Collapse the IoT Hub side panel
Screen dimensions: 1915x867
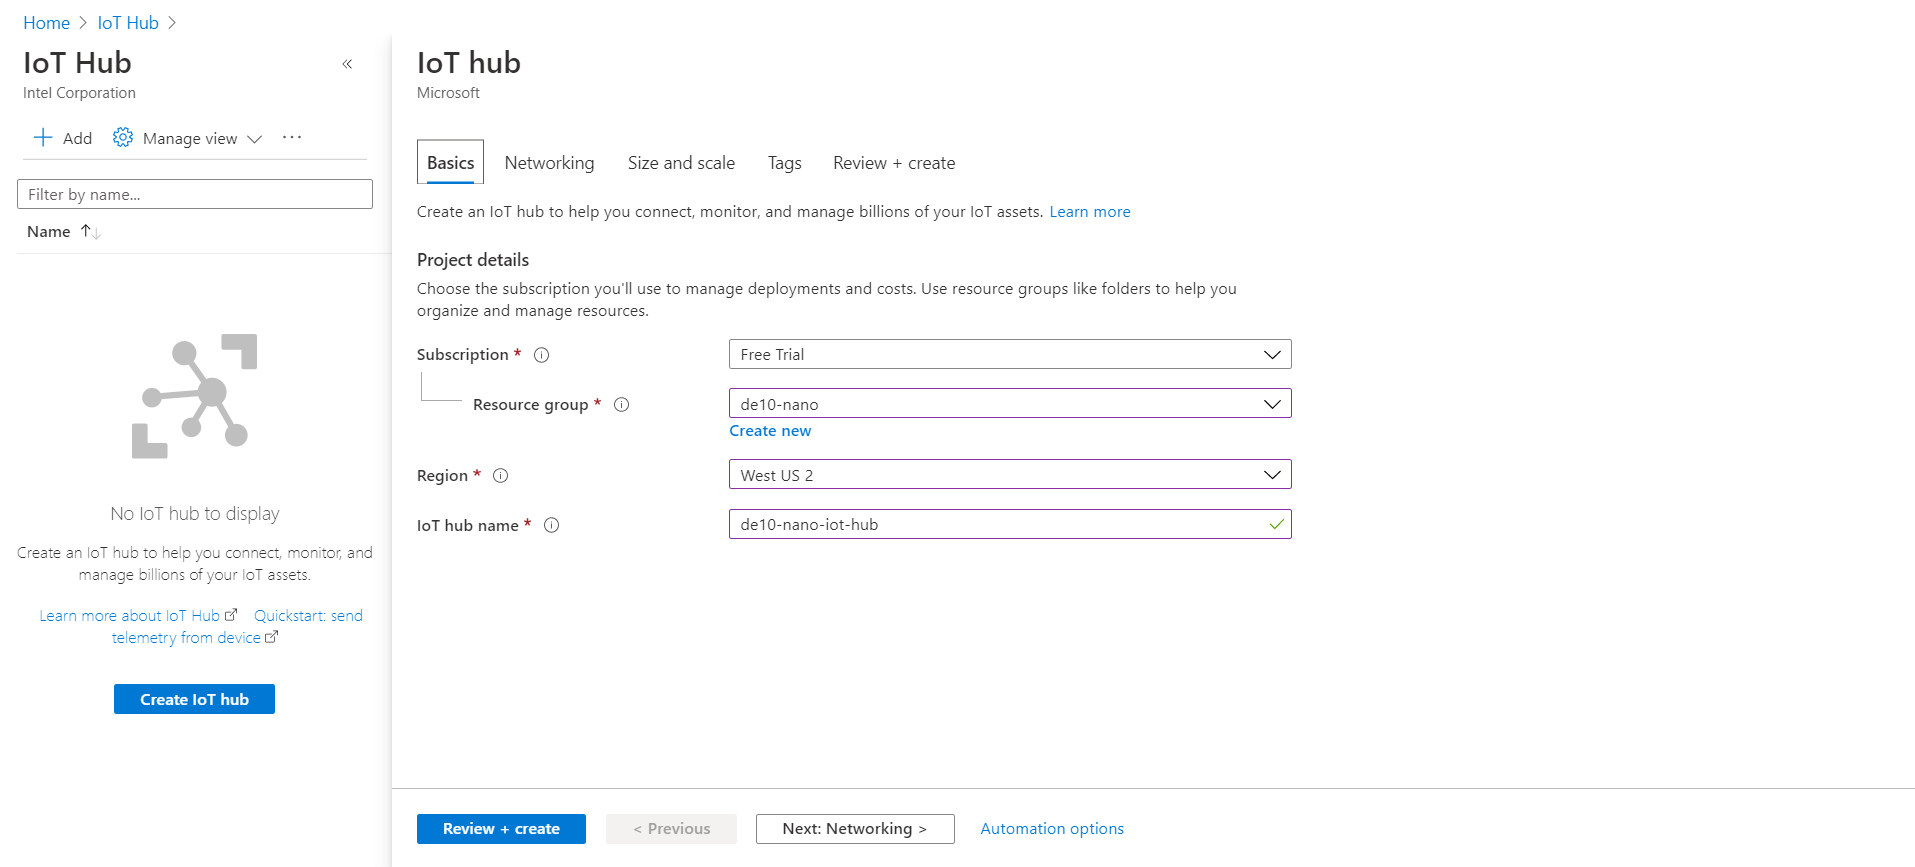coord(347,64)
